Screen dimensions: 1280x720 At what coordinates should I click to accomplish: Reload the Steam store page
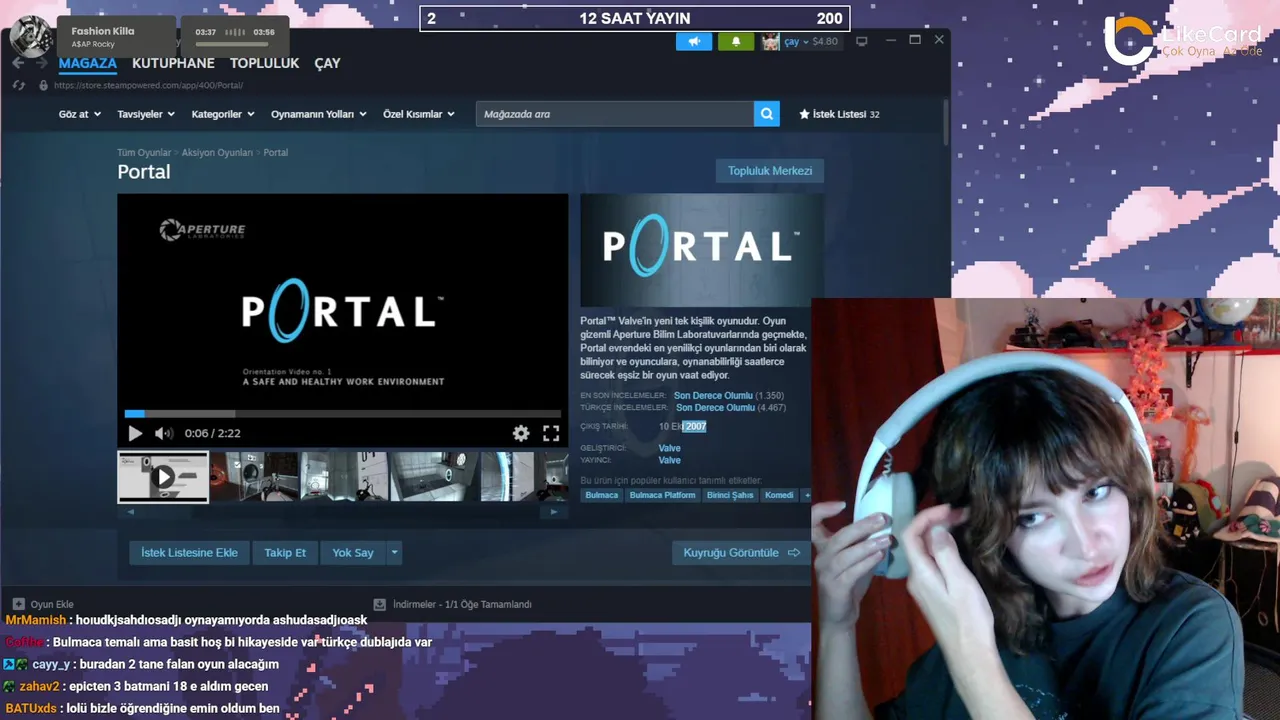(18, 85)
